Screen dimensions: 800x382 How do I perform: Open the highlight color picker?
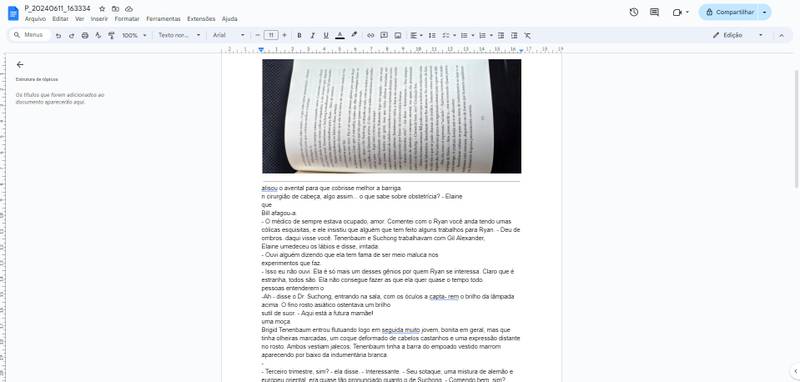click(x=354, y=35)
